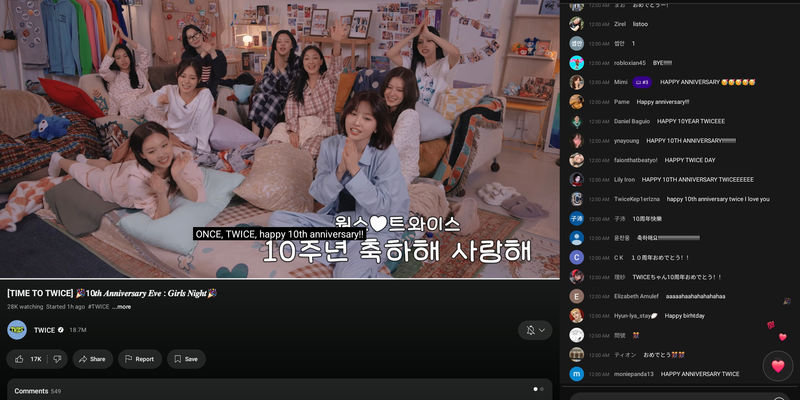Image resolution: width=800 pixels, height=400 pixels.
Task: Open the Comments 549 section
Action: (280, 390)
